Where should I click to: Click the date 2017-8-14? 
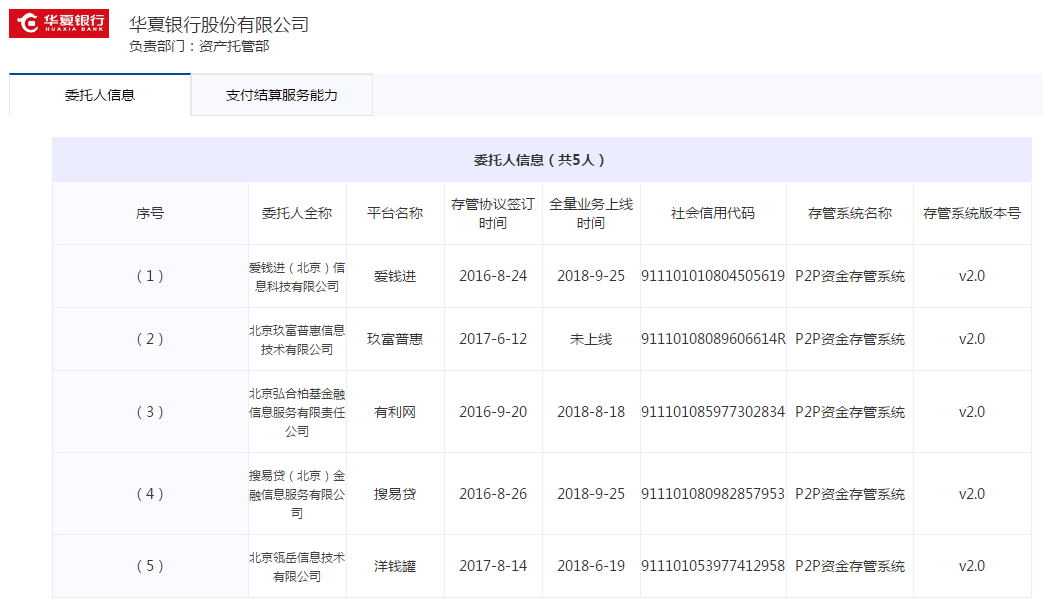pos(493,566)
